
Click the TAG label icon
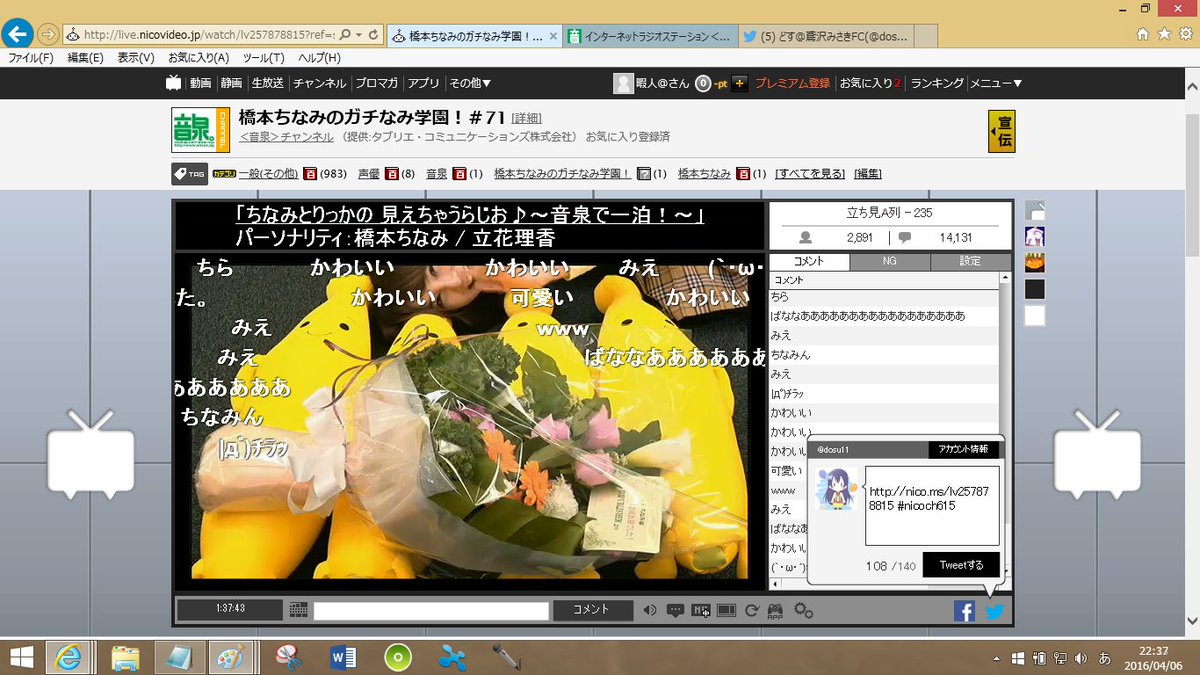click(188, 174)
